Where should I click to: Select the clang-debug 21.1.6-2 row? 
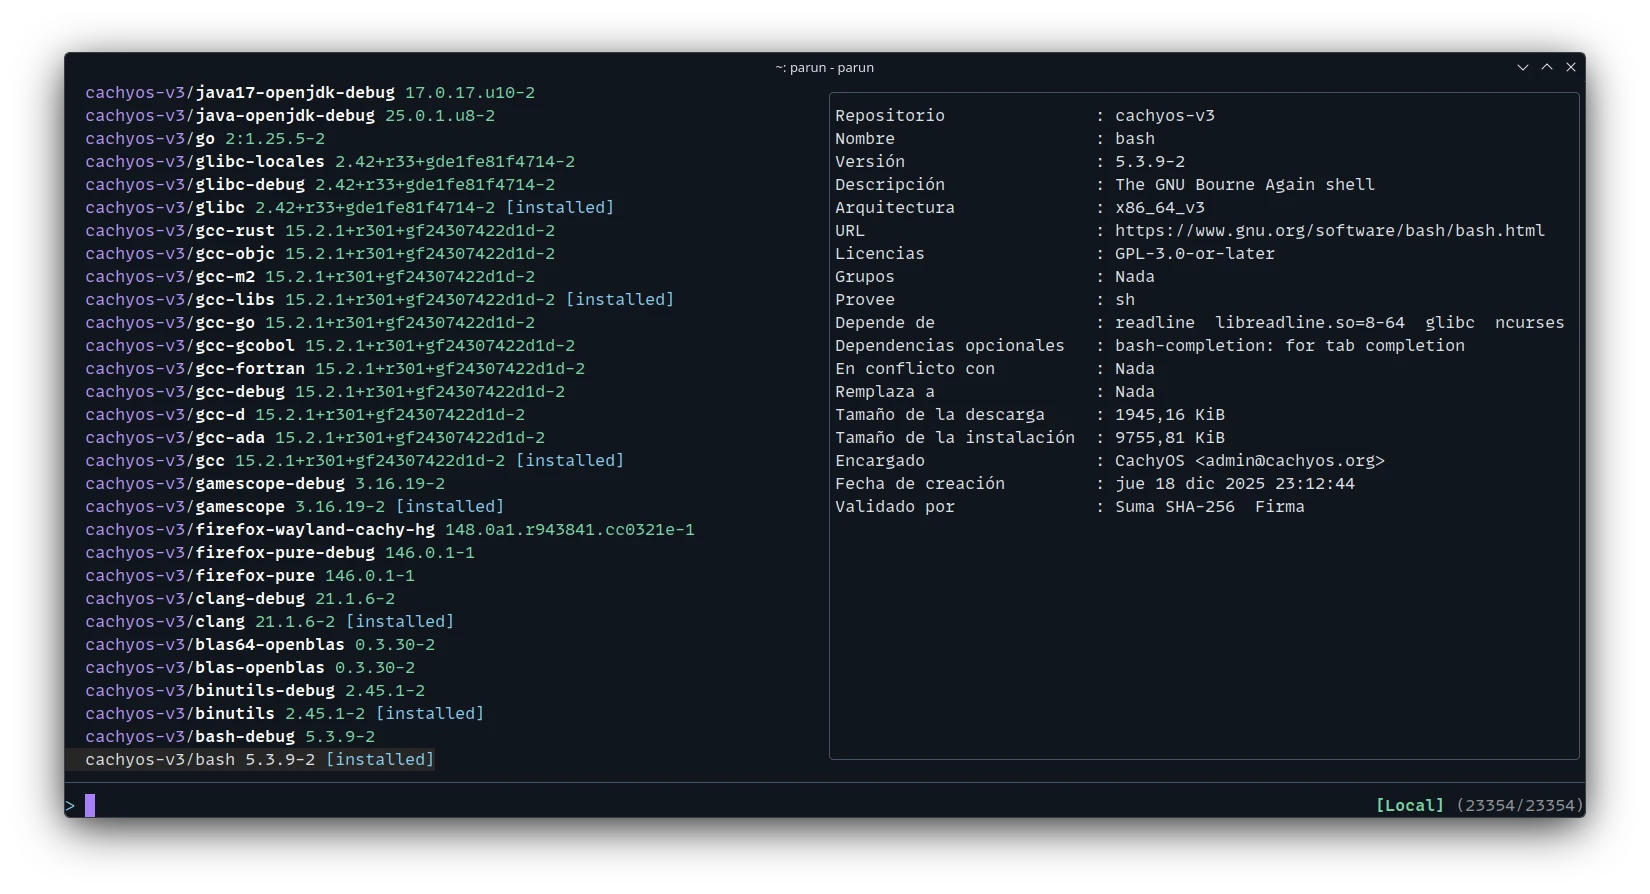tap(240, 599)
